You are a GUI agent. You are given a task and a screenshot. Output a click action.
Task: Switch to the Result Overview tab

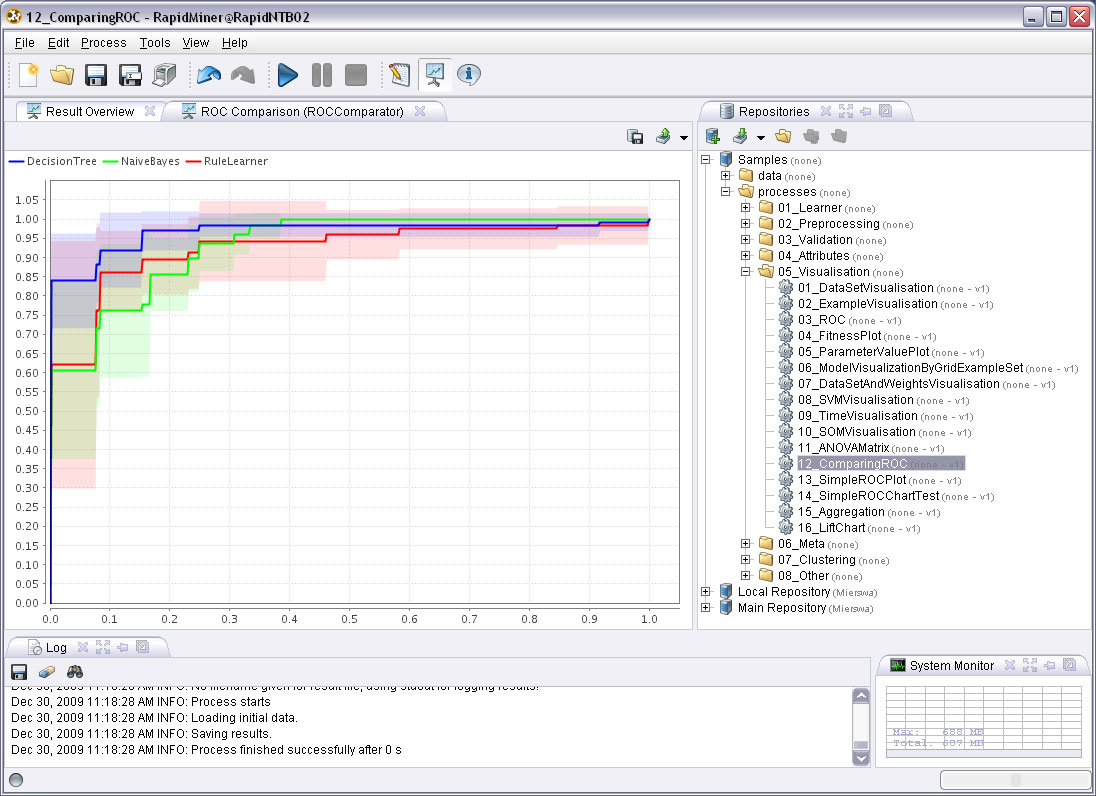[90, 110]
